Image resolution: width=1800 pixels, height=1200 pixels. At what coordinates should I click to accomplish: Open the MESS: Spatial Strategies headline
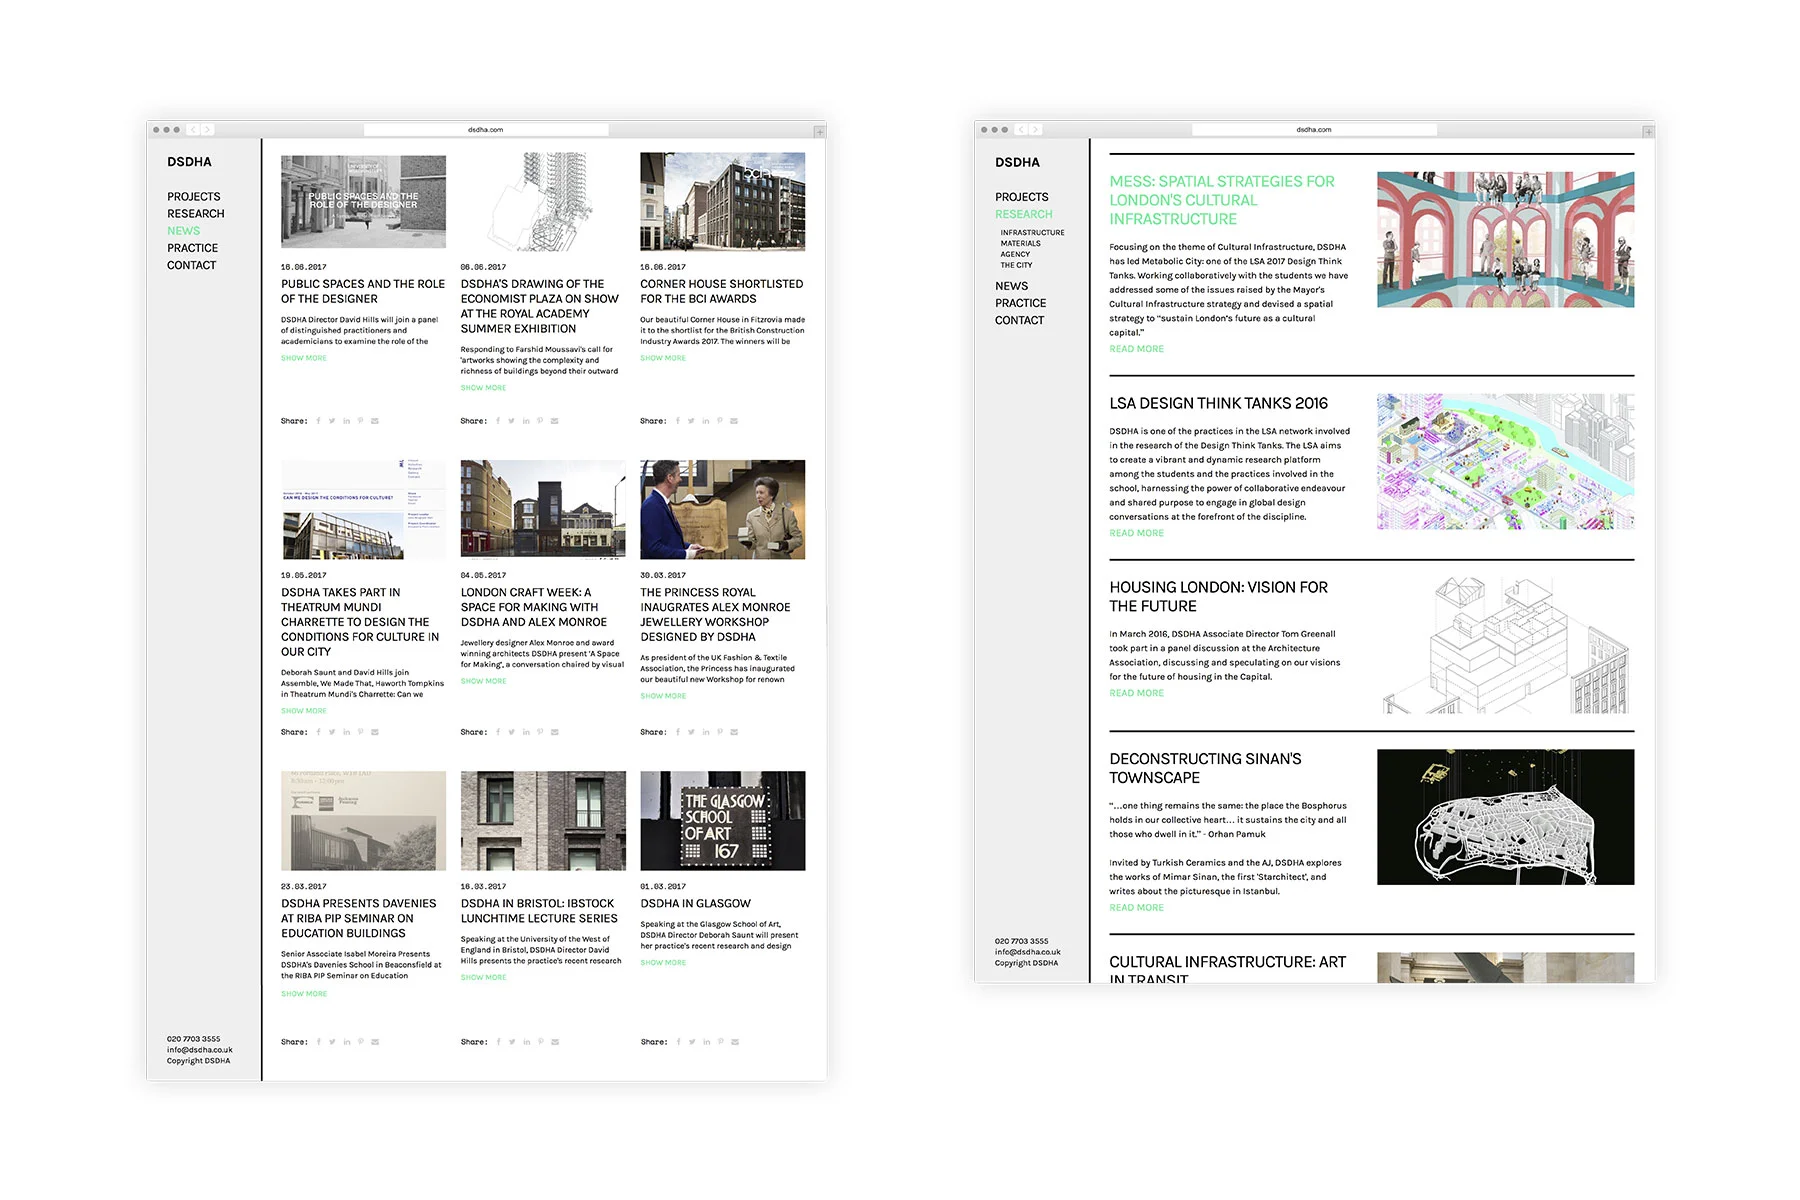coord(1222,200)
